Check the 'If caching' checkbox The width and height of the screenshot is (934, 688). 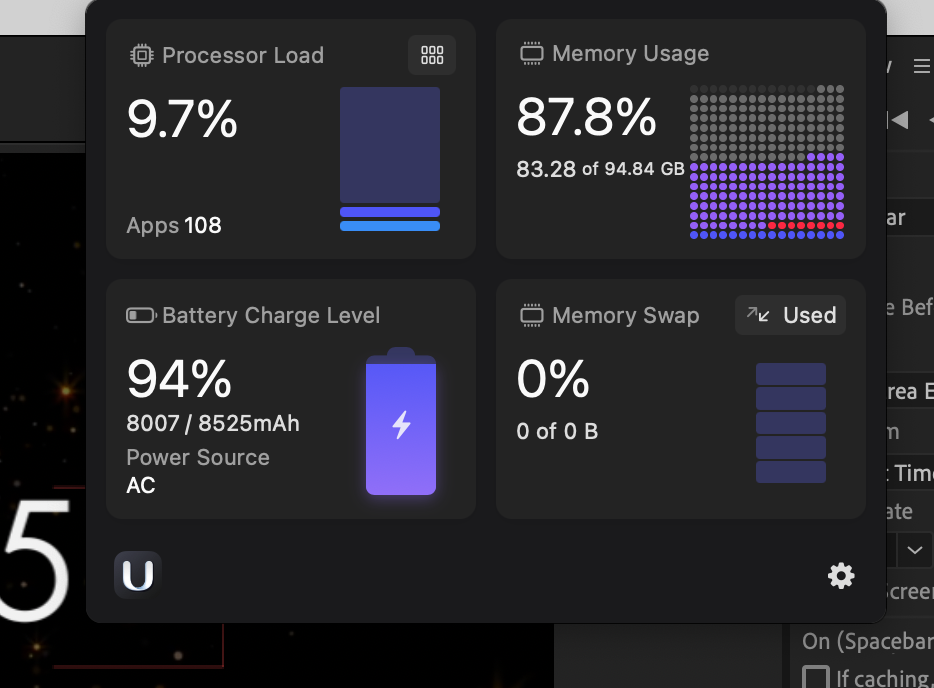point(816,677)
